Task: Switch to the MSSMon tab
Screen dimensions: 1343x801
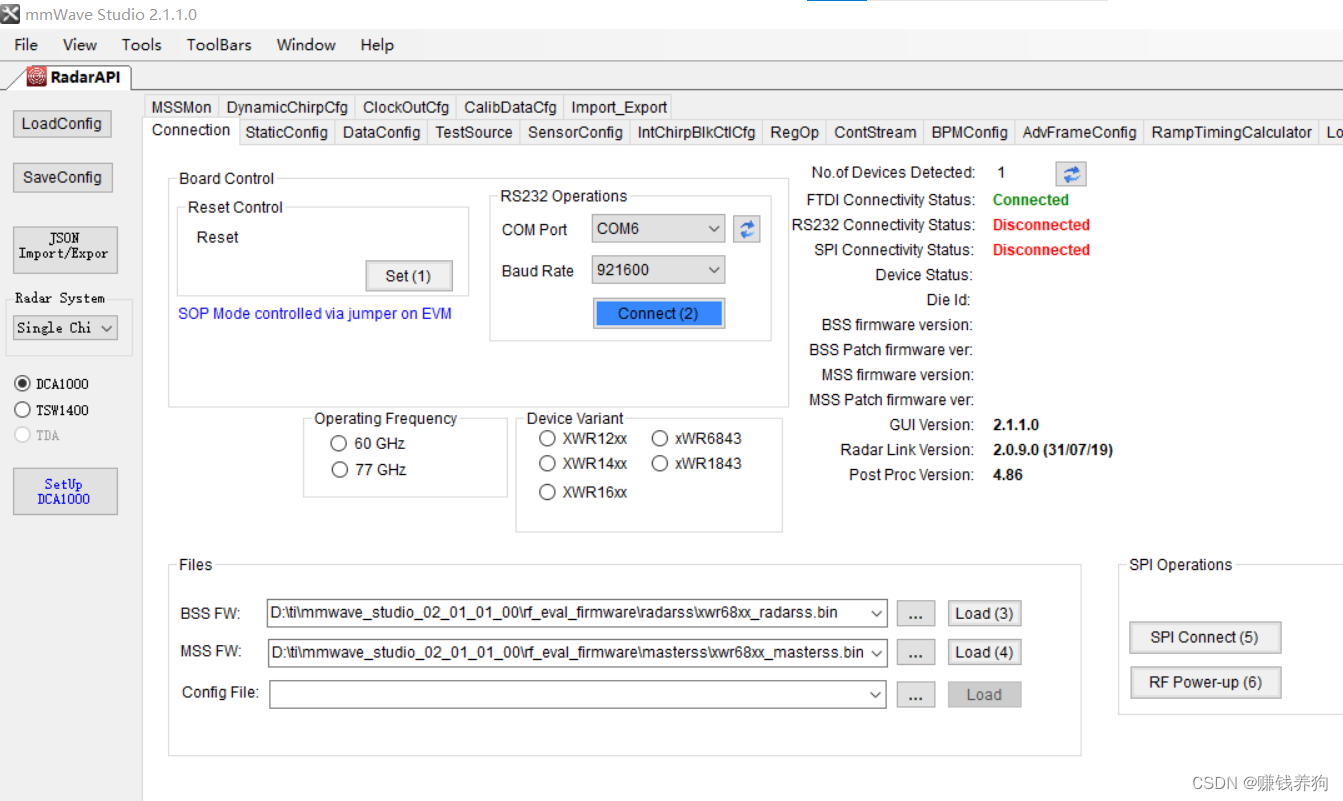Action: point(181,107)
